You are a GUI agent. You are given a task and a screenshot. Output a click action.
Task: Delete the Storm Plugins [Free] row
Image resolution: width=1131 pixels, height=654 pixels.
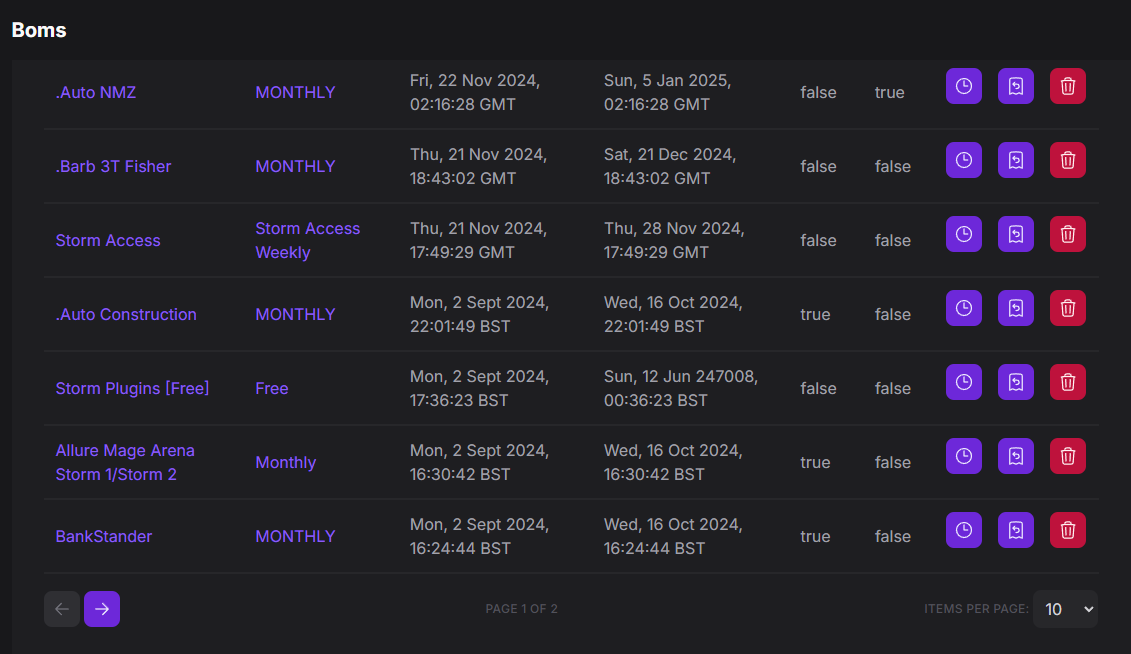pos(1068,382)
